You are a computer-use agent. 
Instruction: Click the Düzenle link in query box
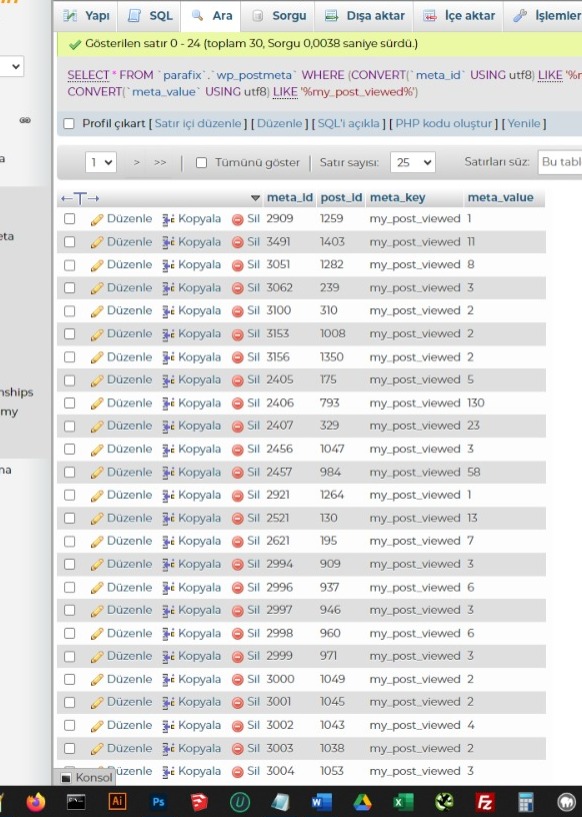pyautogui.click(x=279, y=123)
